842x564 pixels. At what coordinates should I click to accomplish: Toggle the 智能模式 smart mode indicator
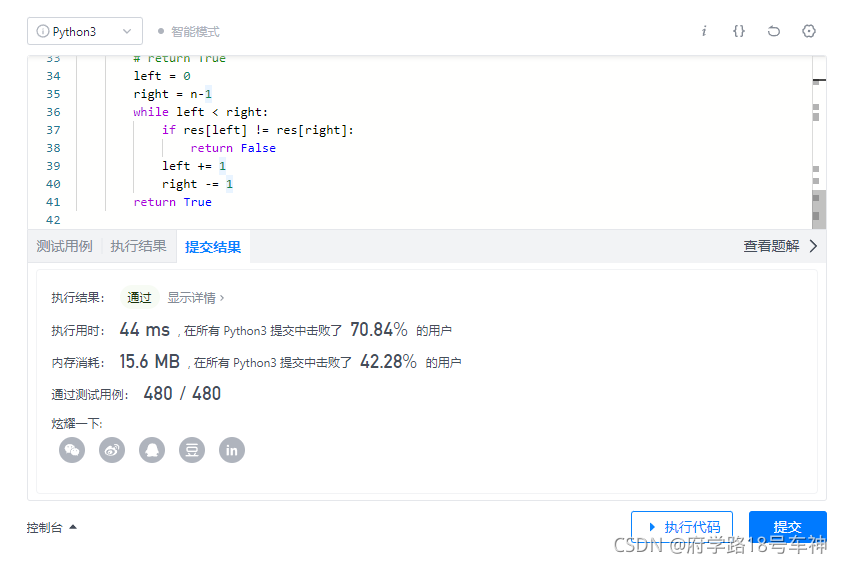pyautogui.click(x=188, y=32)
